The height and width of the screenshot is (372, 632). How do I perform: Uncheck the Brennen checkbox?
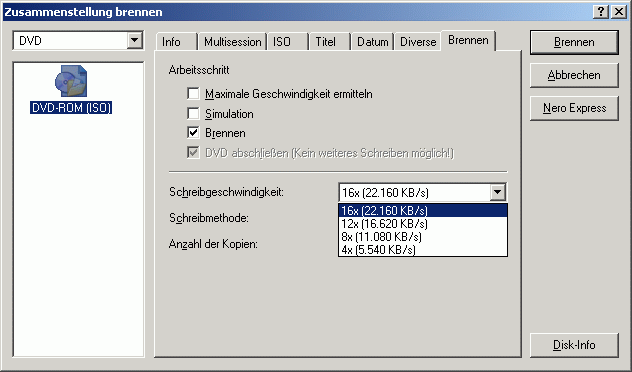193,133
